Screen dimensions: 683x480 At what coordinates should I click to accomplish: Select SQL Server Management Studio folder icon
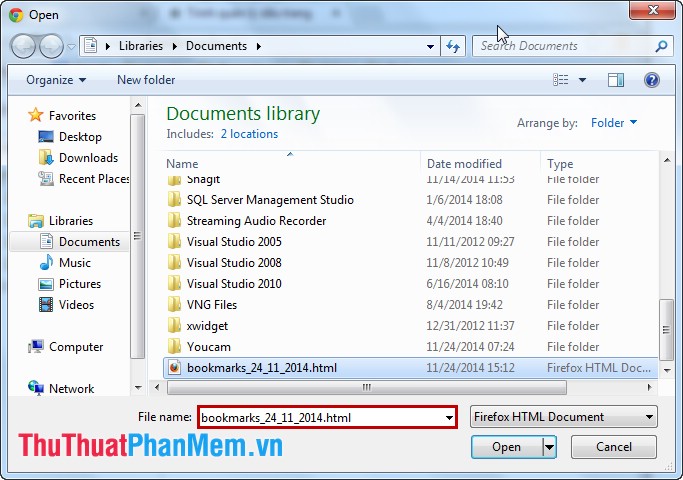[174, 199]
